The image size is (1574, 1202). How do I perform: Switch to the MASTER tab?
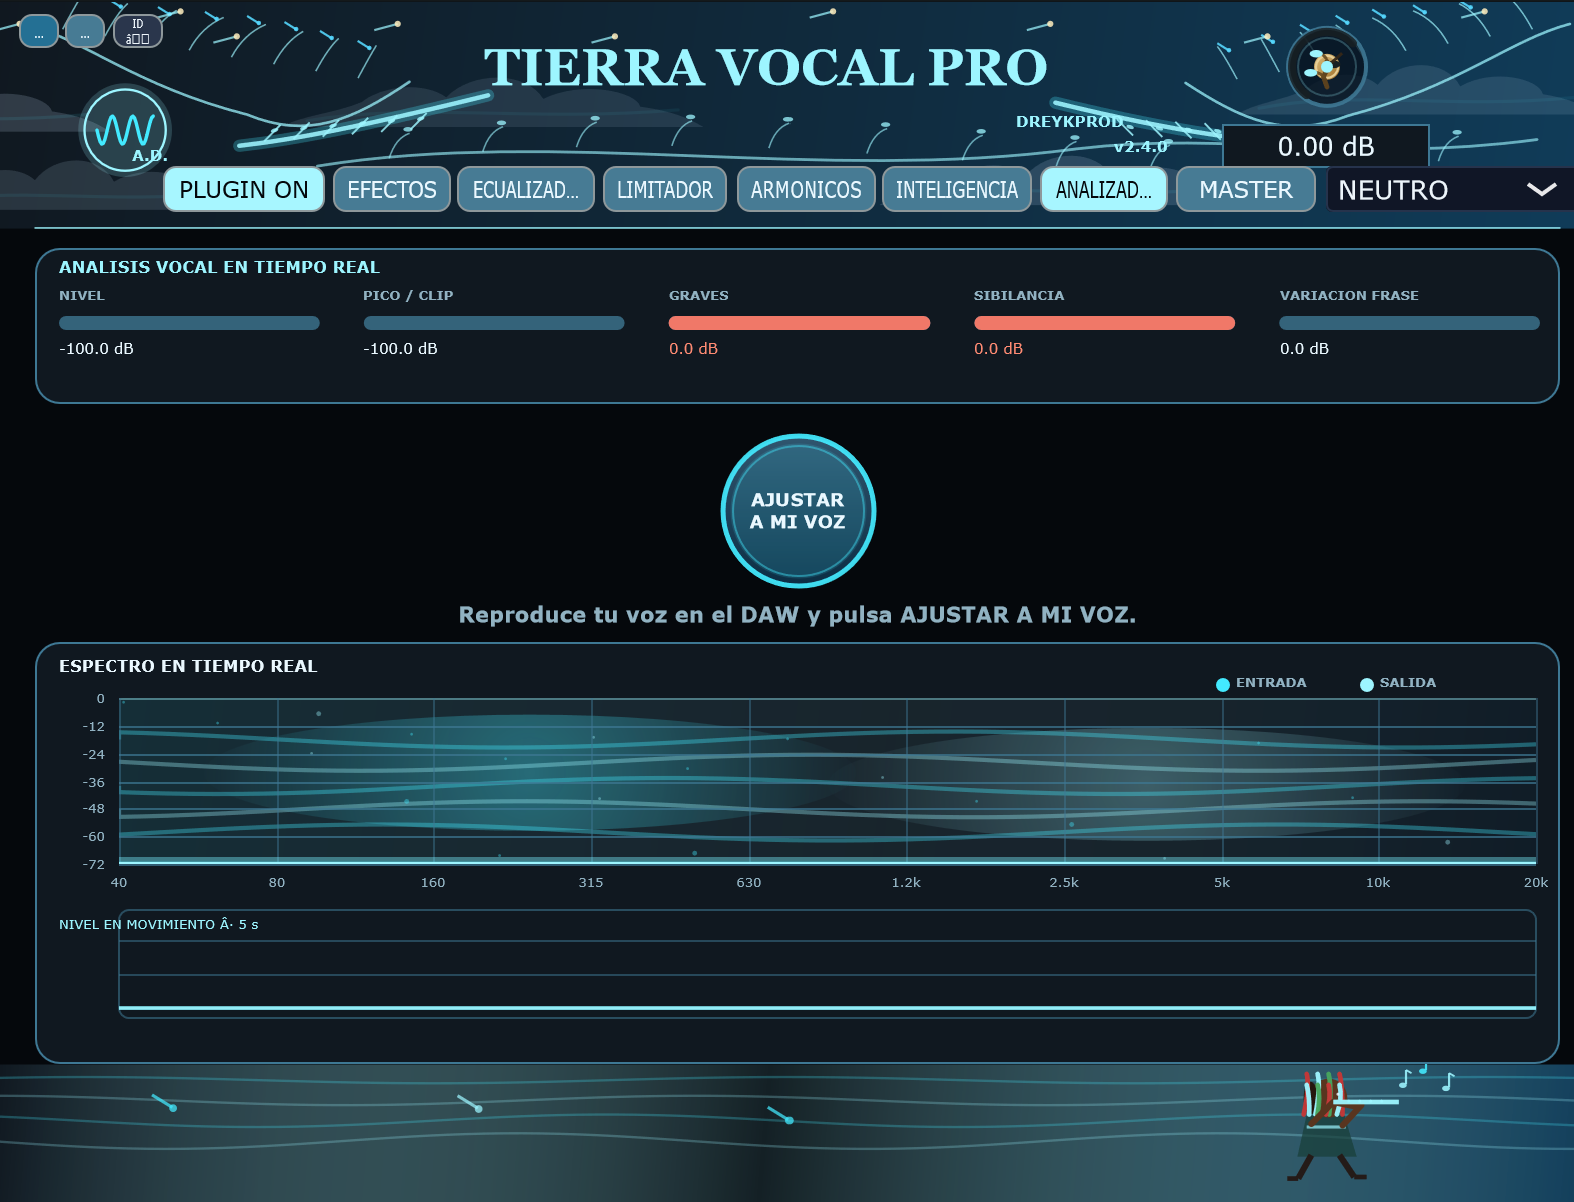coord(1246,189)
